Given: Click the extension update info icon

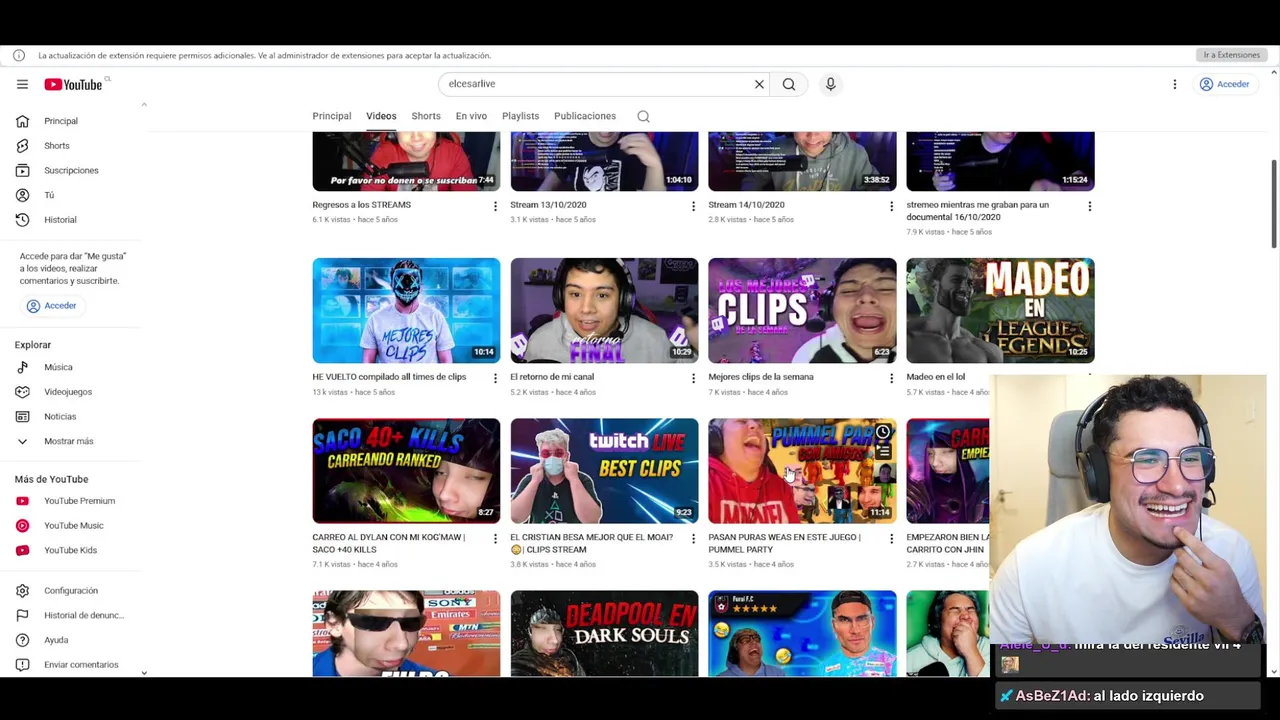Looking at the screenshot, I should [x=18, y=55].
